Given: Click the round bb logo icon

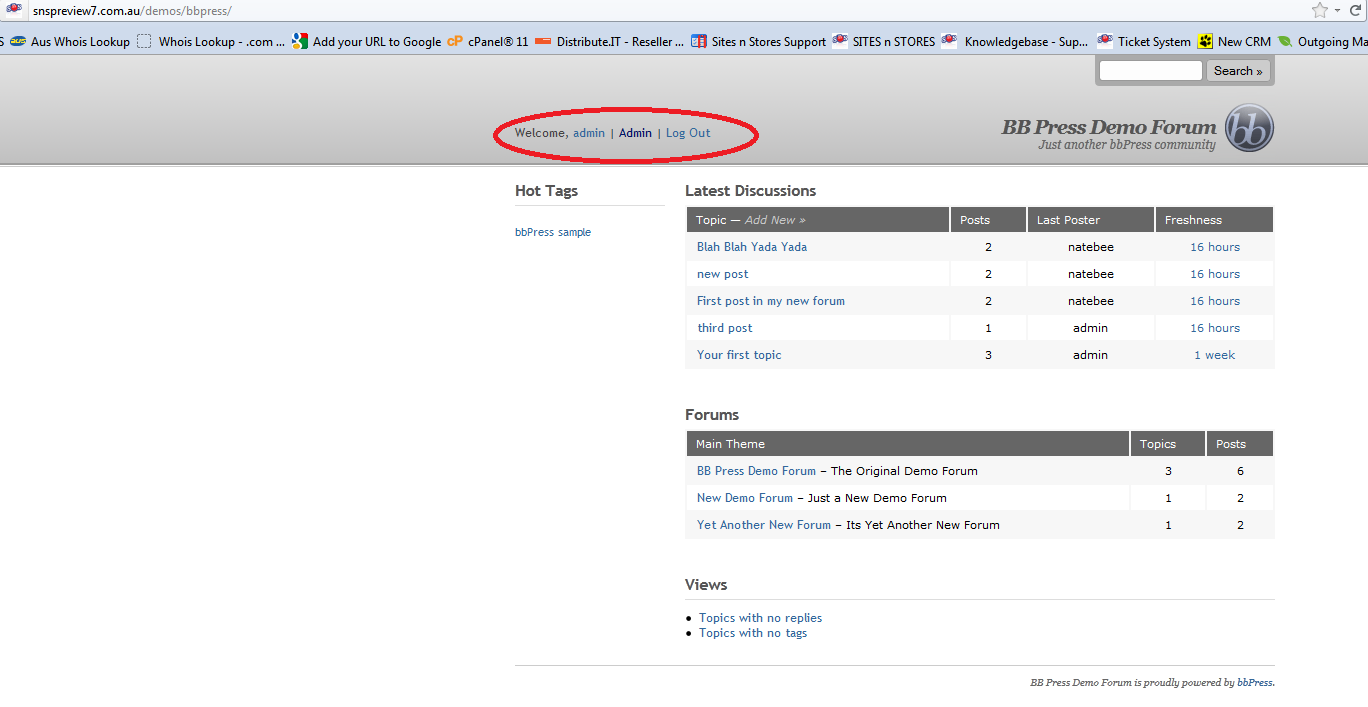Looking at the screenshot, I should [x=1249, y=129].
